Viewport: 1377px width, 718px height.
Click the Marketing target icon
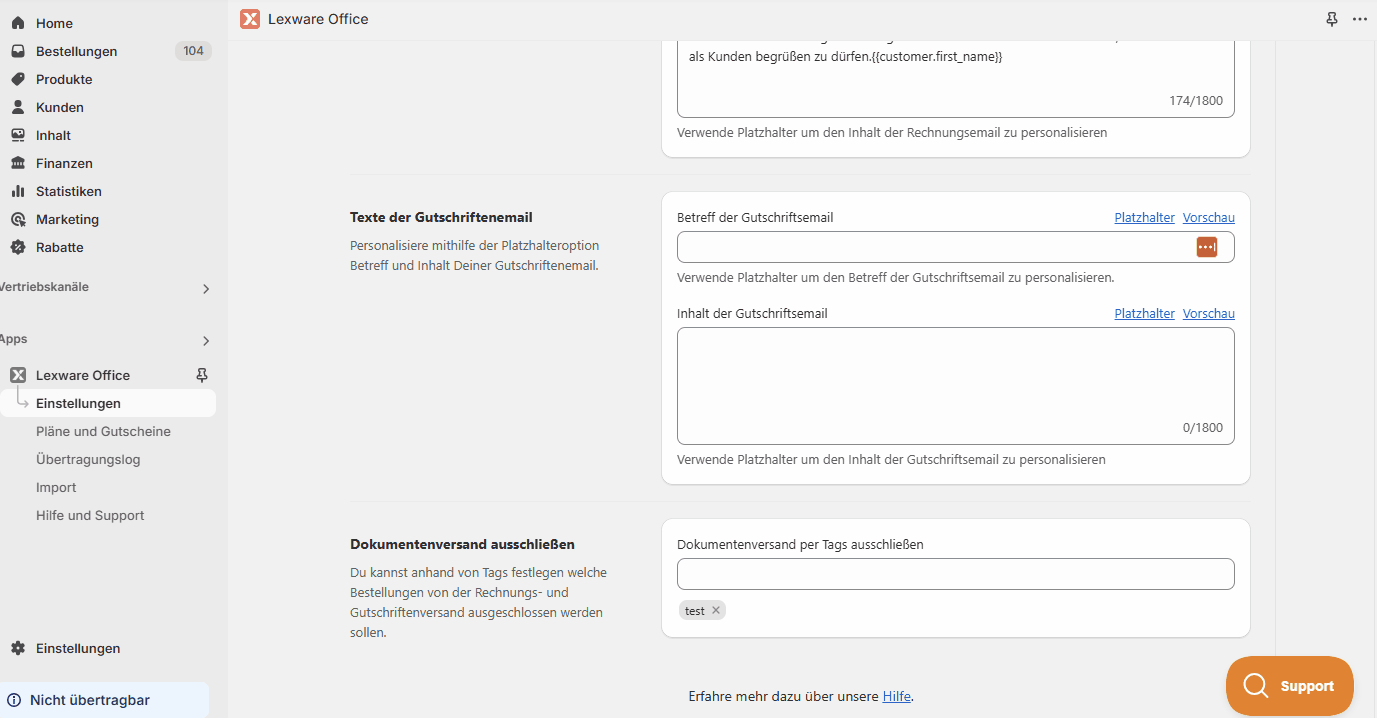point(18,219)
